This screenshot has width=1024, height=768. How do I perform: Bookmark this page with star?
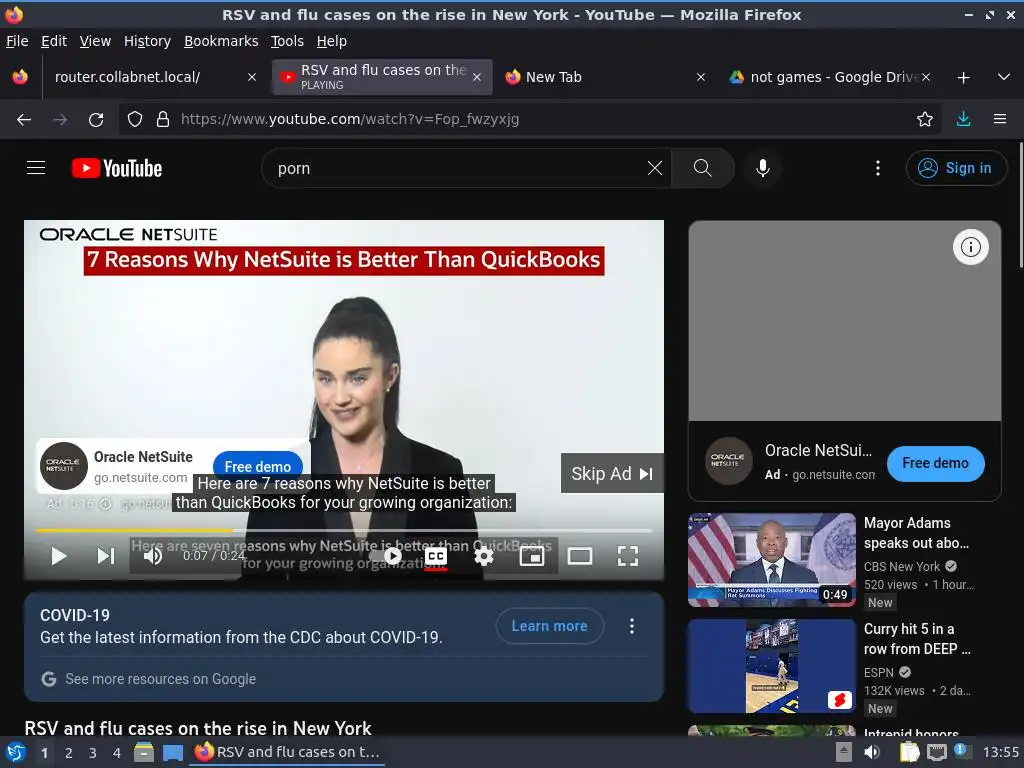coord(924,119)
